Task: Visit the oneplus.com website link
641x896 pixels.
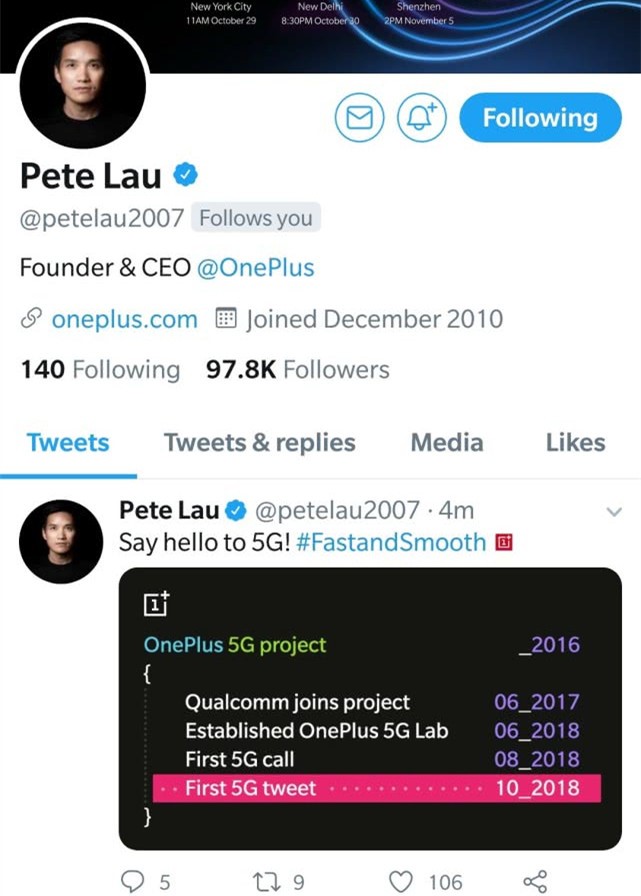Action: [124, 320]
